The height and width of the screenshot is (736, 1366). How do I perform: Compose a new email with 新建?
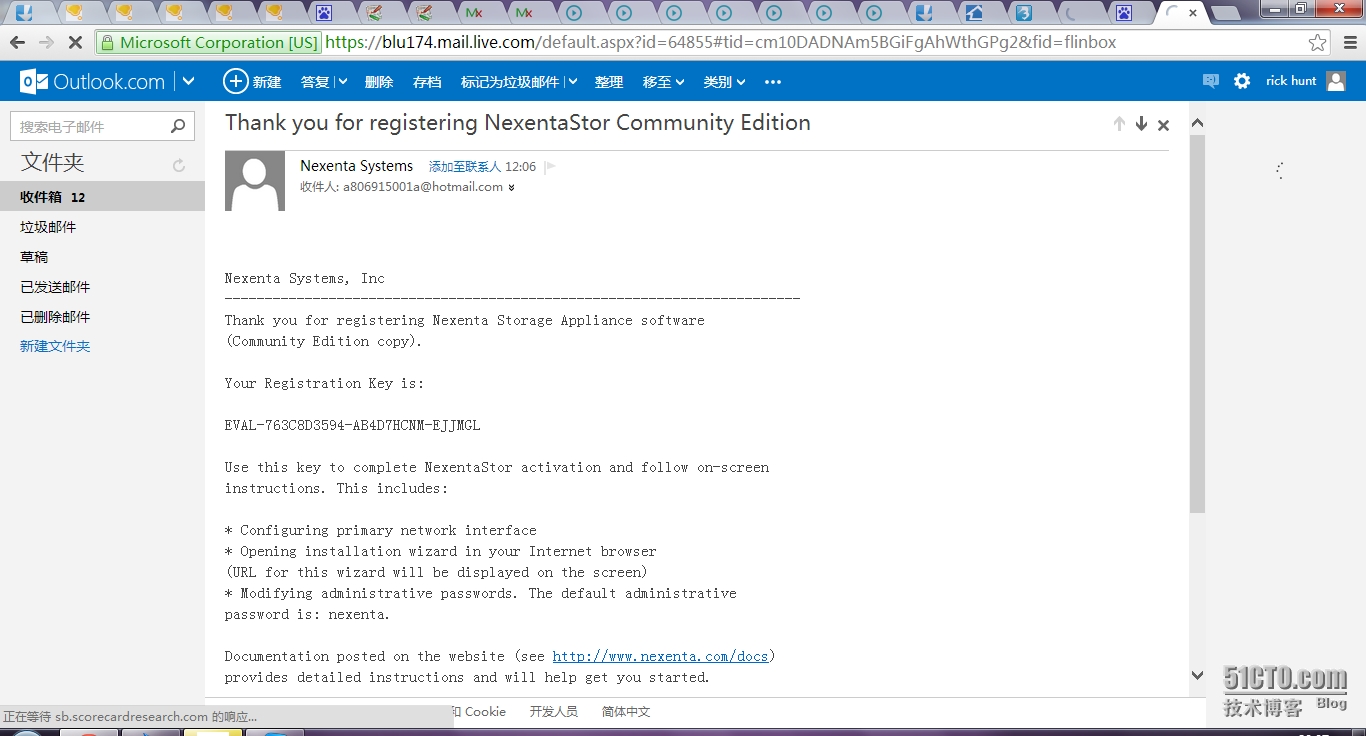tap(252, 82)
